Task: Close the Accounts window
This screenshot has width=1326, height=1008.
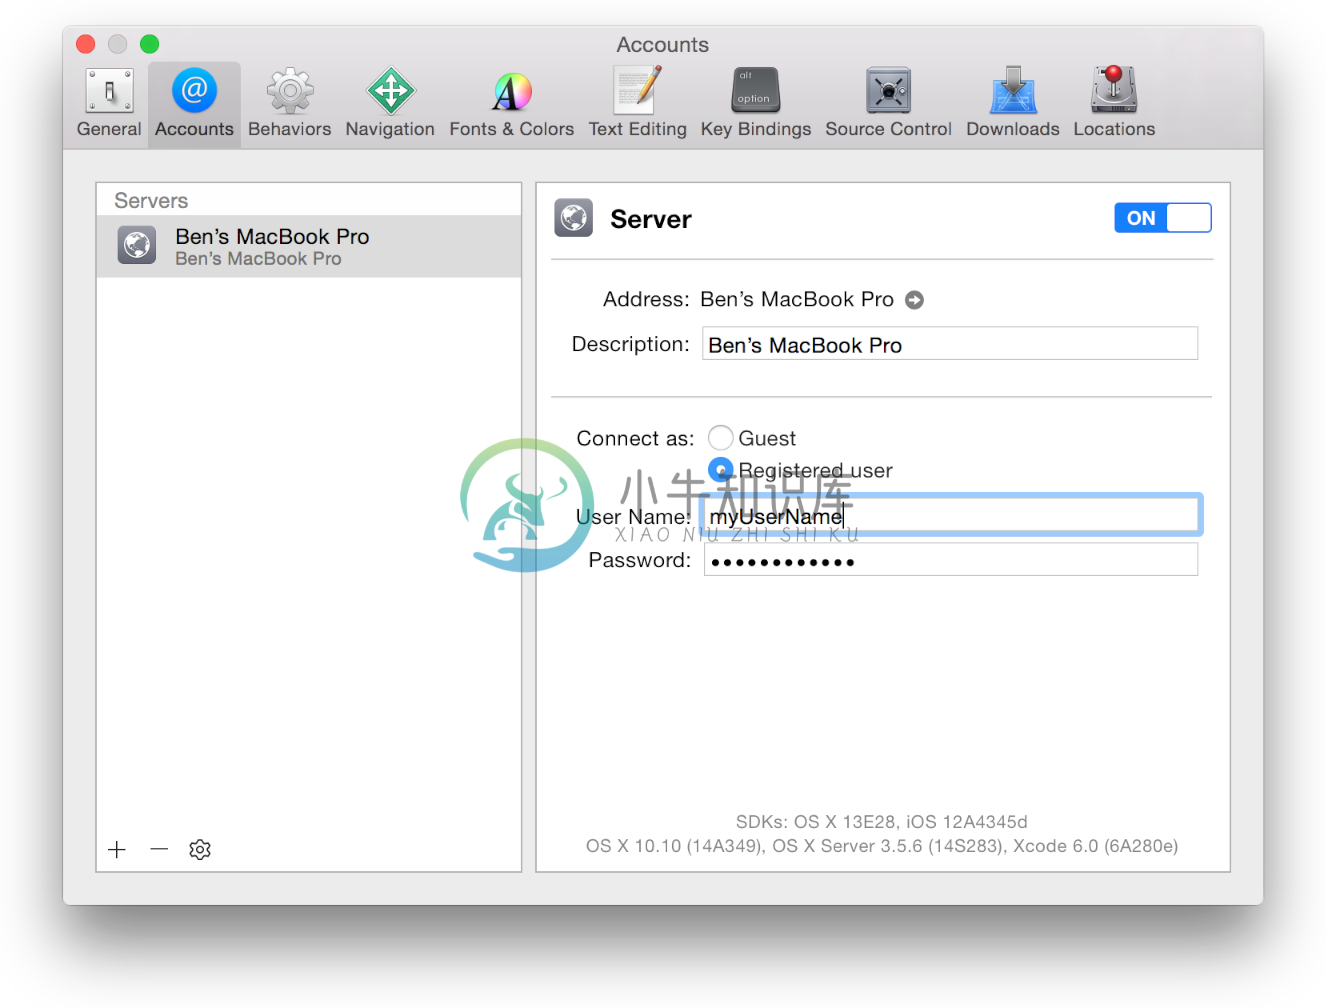Action: coord(86,44)
